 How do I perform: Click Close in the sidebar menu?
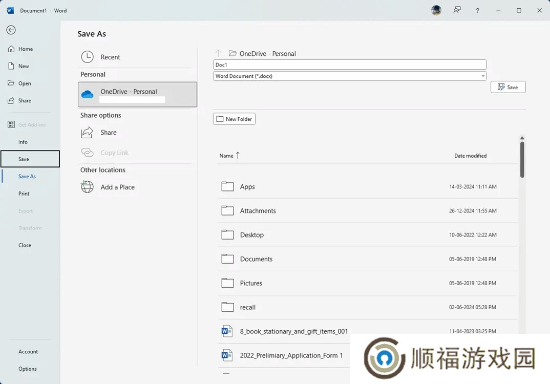[x=25, y=245]
